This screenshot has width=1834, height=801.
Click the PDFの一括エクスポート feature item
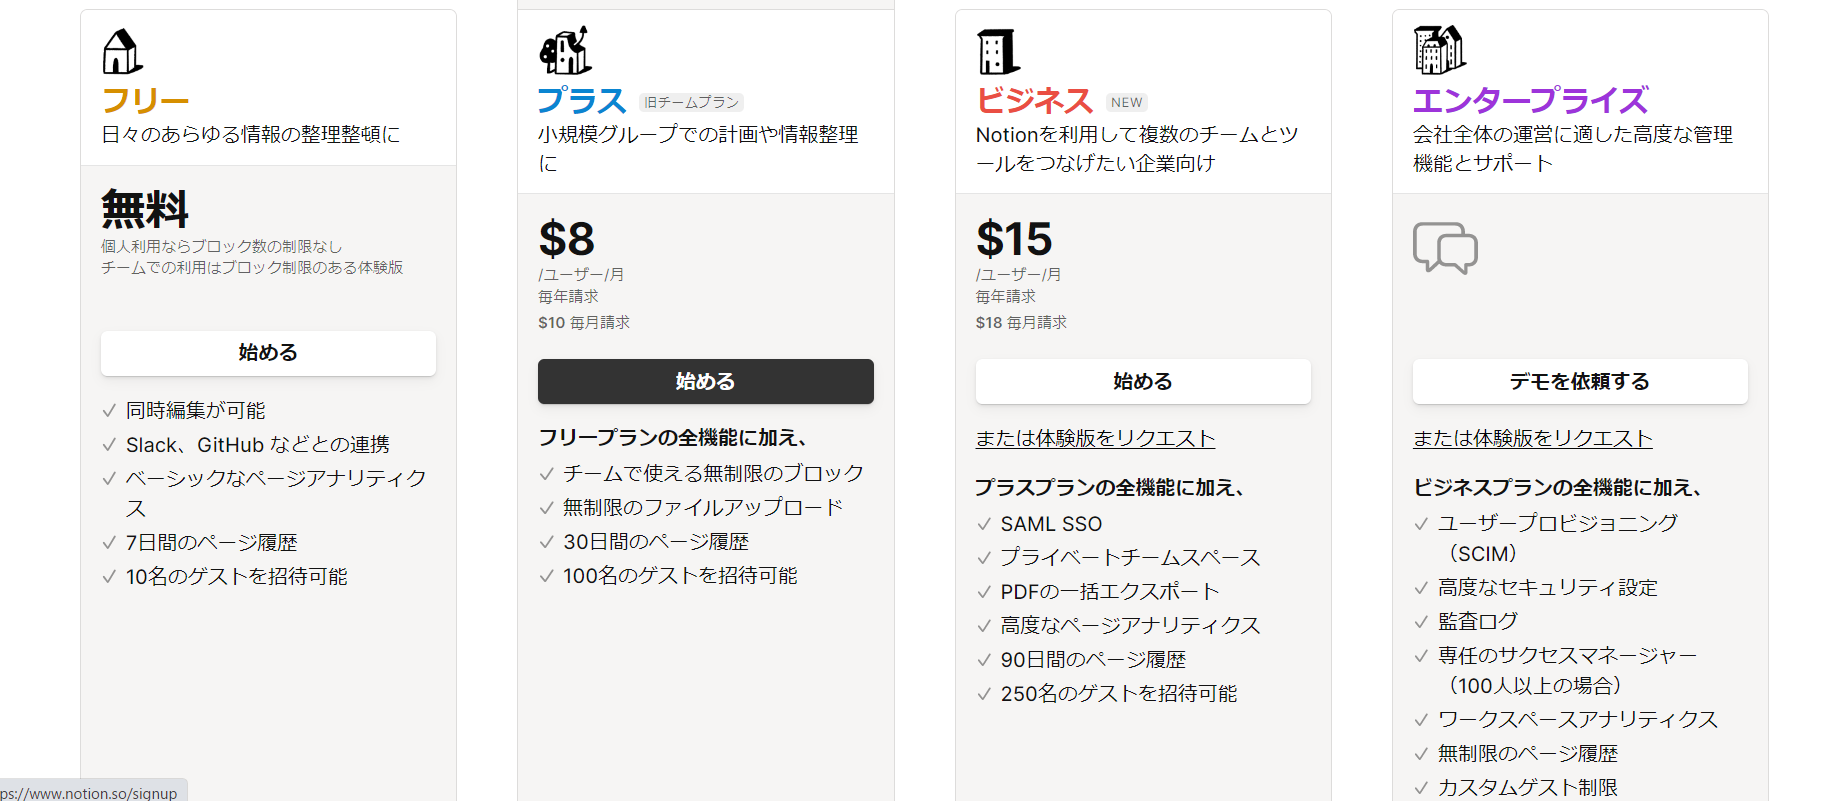pyautogui.click(x=1110, y=592)
